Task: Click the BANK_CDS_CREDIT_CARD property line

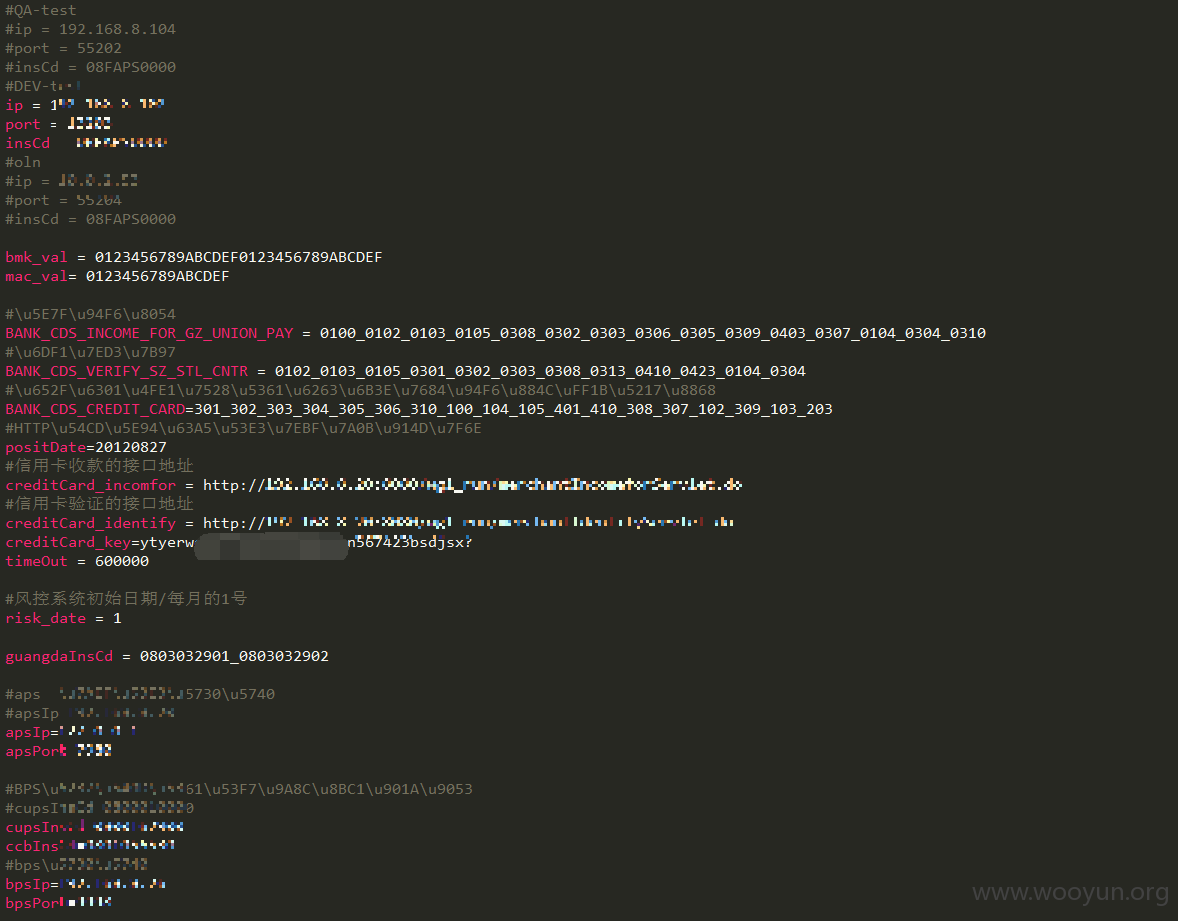Action: click(x=418, y=409)
